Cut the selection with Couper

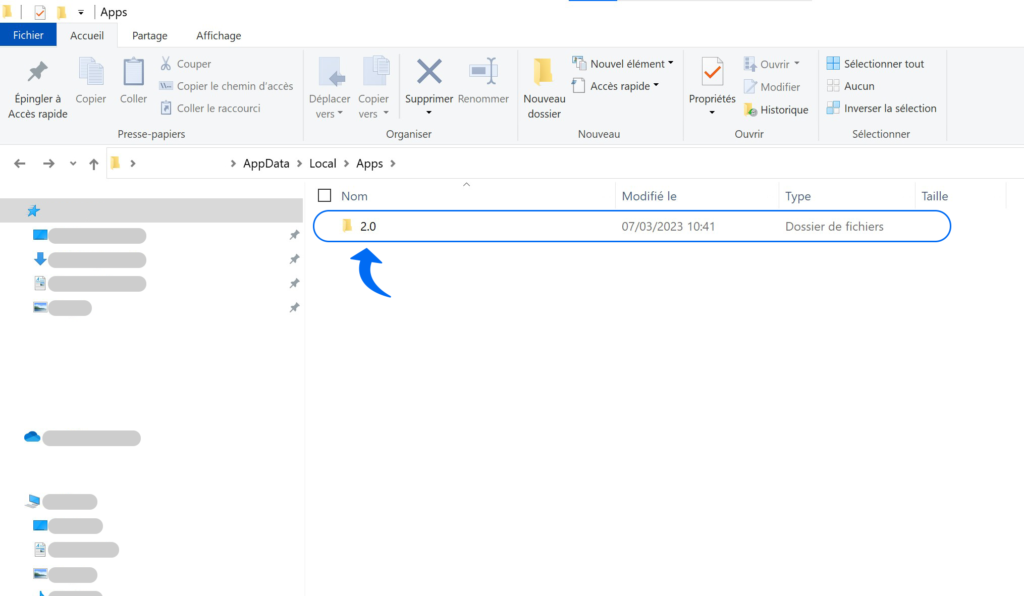(x=188, y=63)
